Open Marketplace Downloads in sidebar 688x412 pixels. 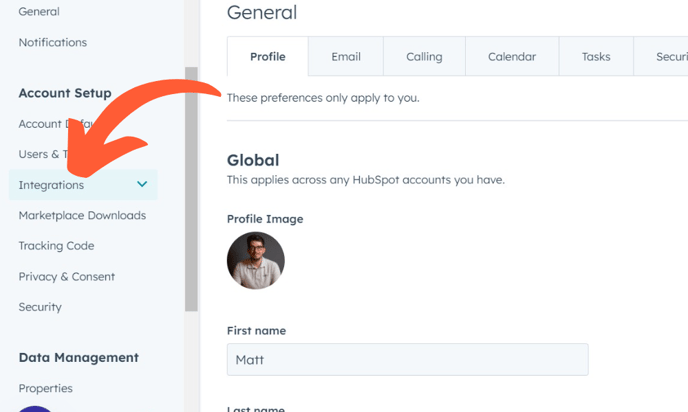(82, 215)
